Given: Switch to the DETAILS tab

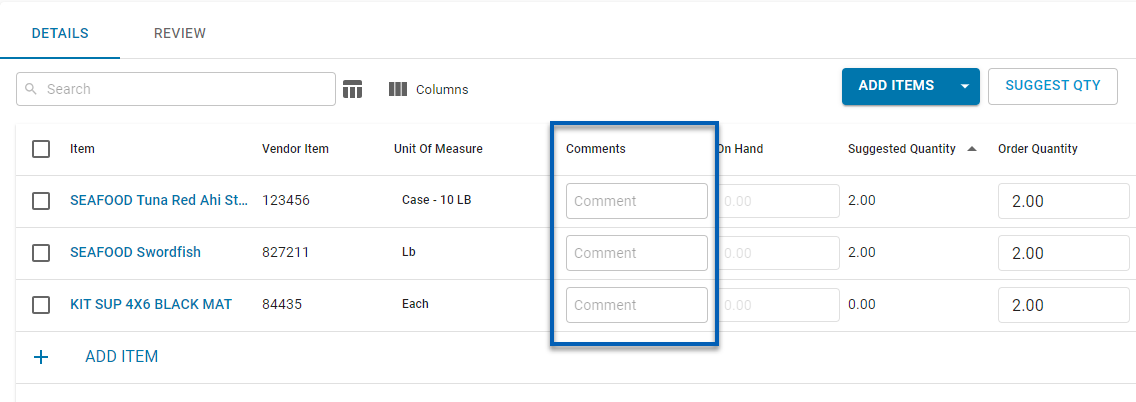Looking at the screenshot, I should [60, 33].
